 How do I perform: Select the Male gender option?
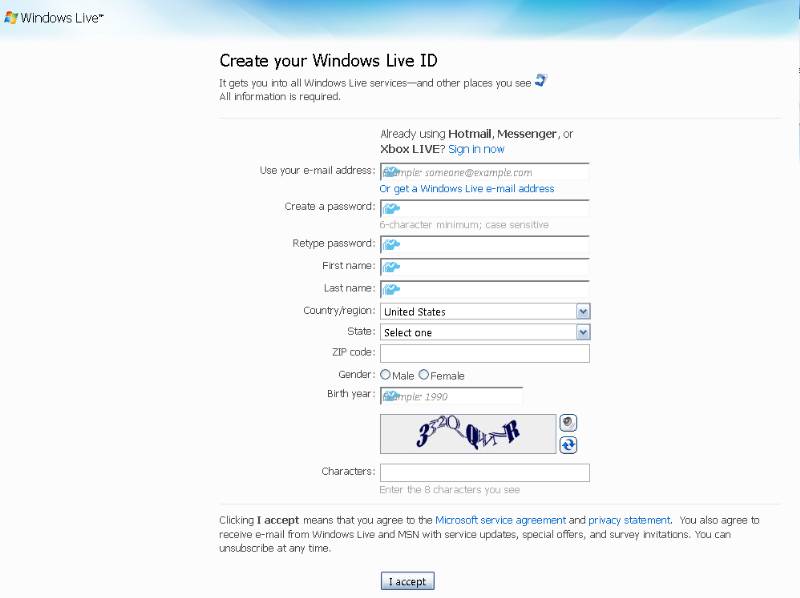385,375
